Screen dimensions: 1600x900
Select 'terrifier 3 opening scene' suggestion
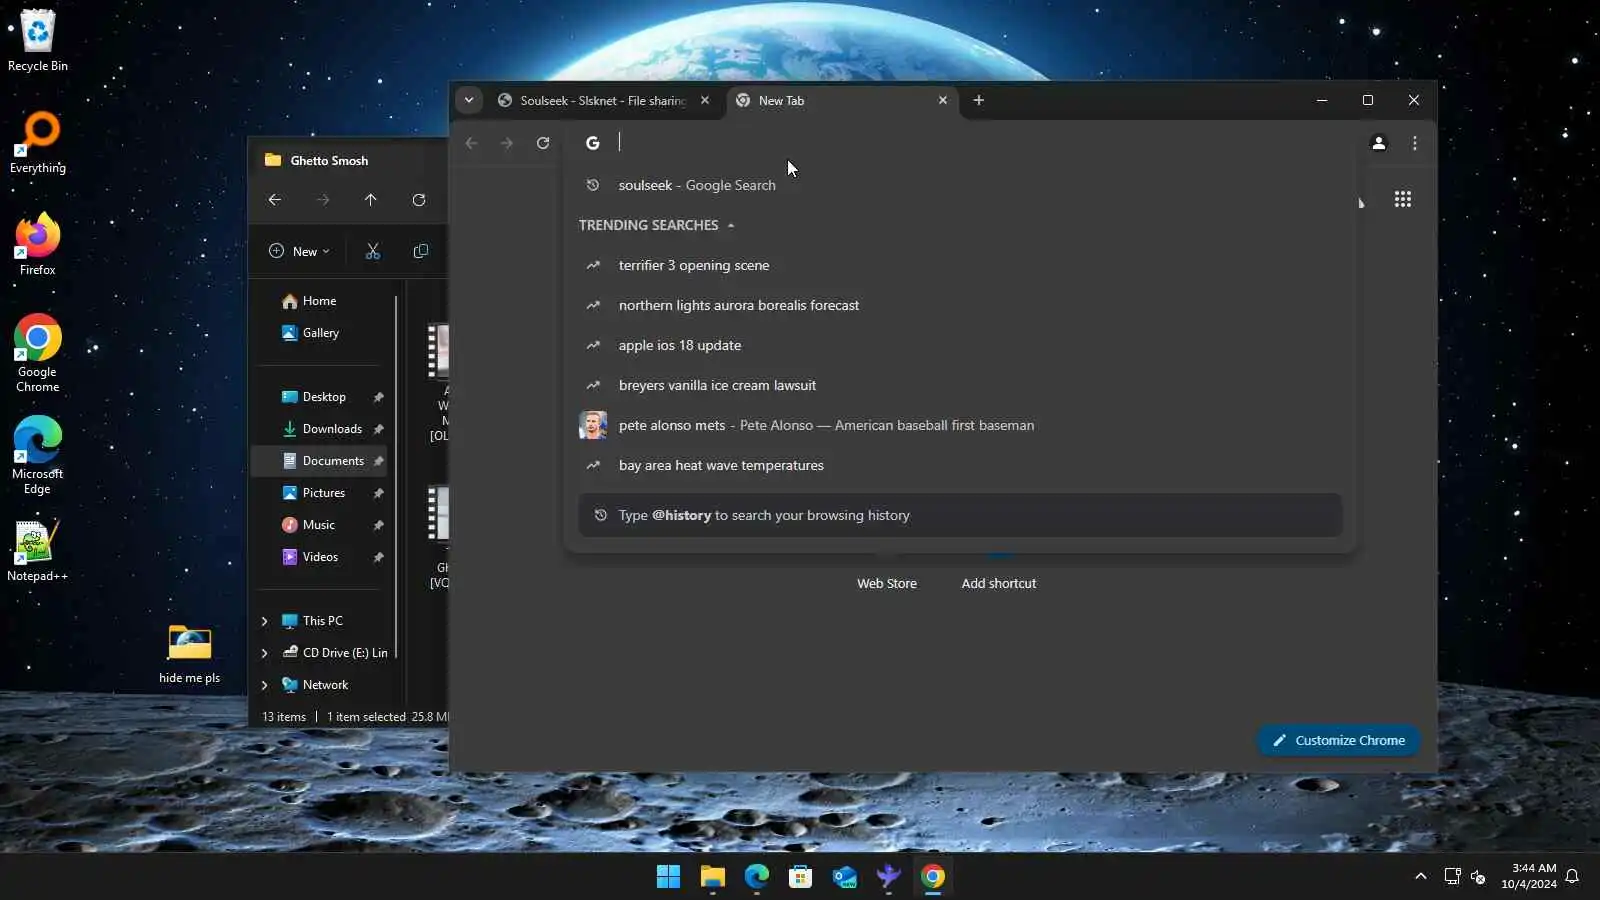click(960, 265)
